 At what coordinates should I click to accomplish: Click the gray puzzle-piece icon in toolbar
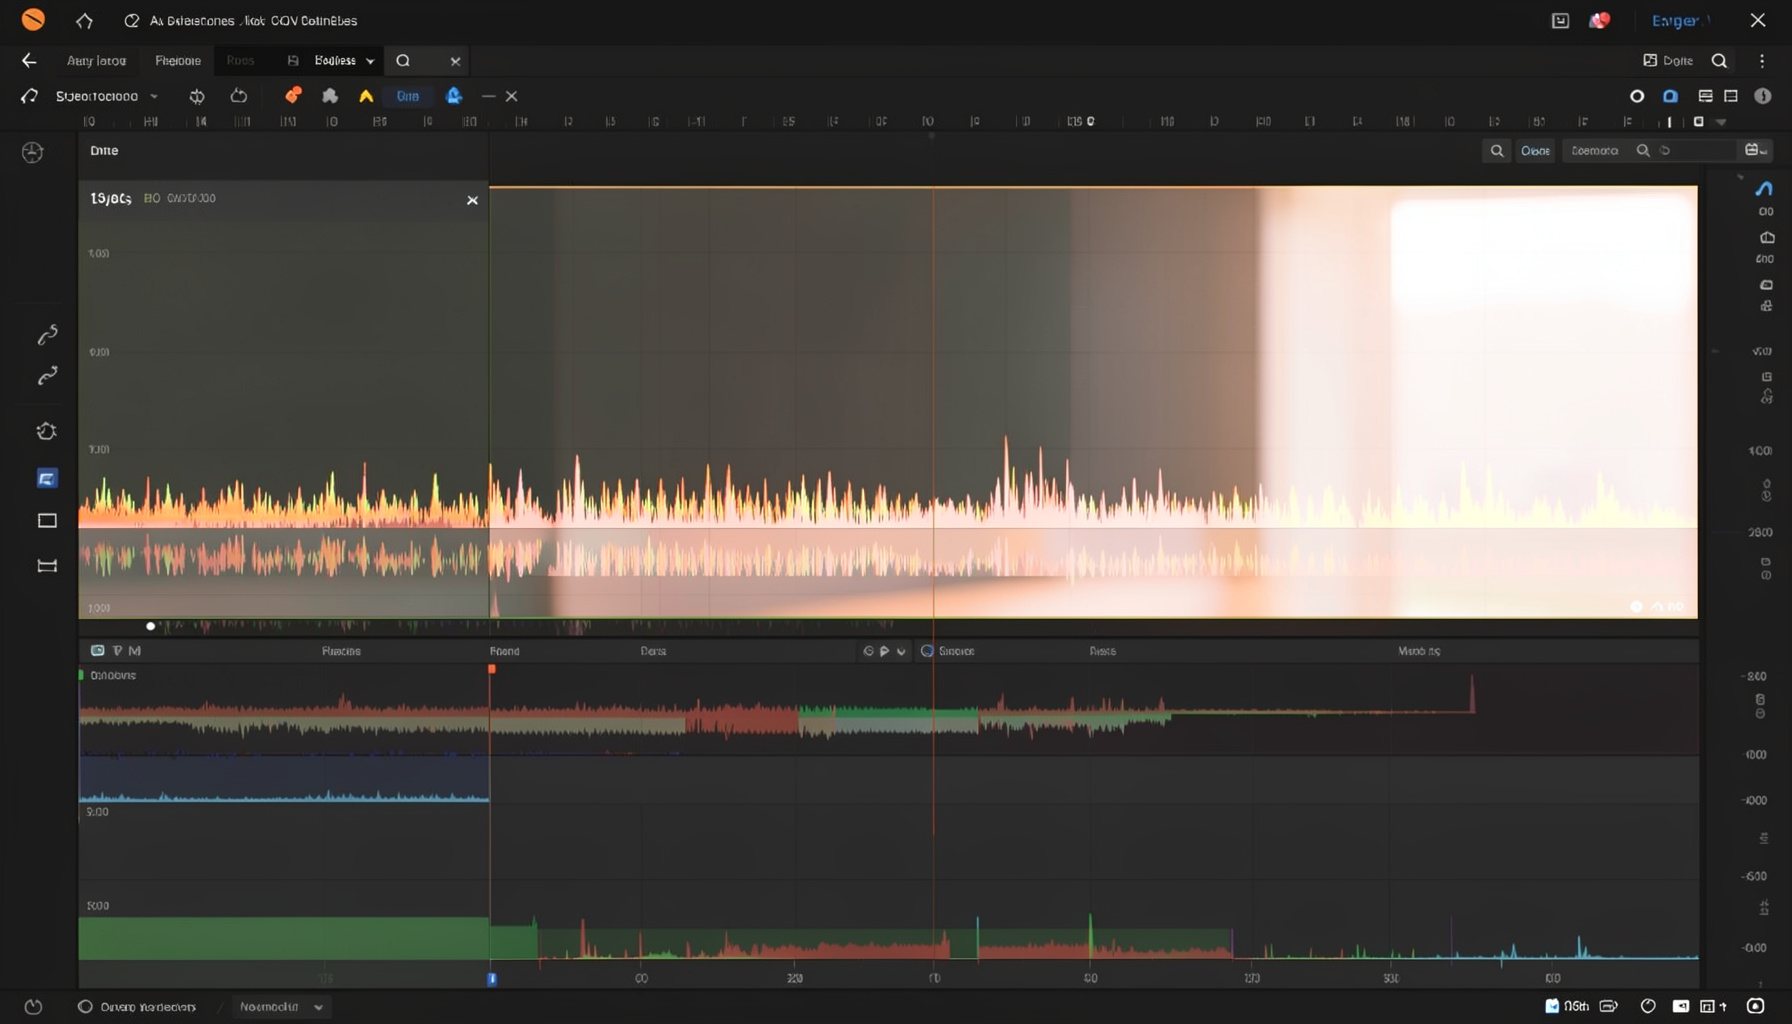pyautogui.click(x=330, y=96)
